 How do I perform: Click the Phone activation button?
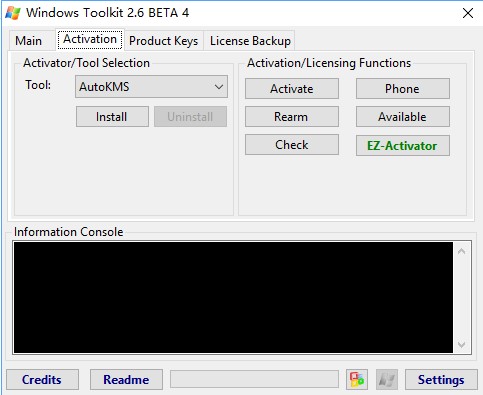coord(403,89)
